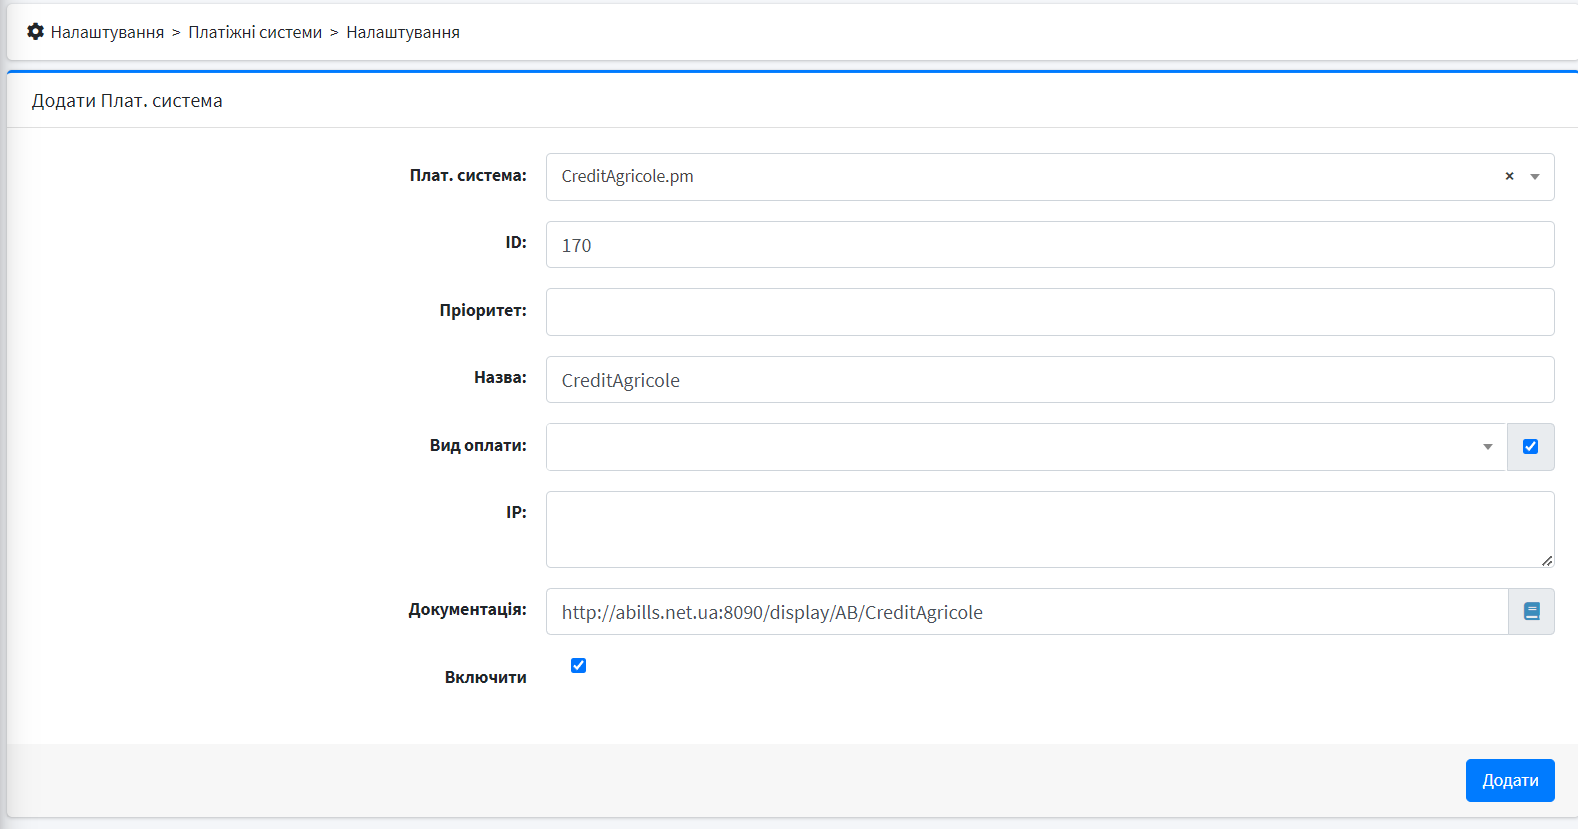The image size is (1578, 829).
Task: Click into the Пріоритет input field
Action: coord(1050,312)
